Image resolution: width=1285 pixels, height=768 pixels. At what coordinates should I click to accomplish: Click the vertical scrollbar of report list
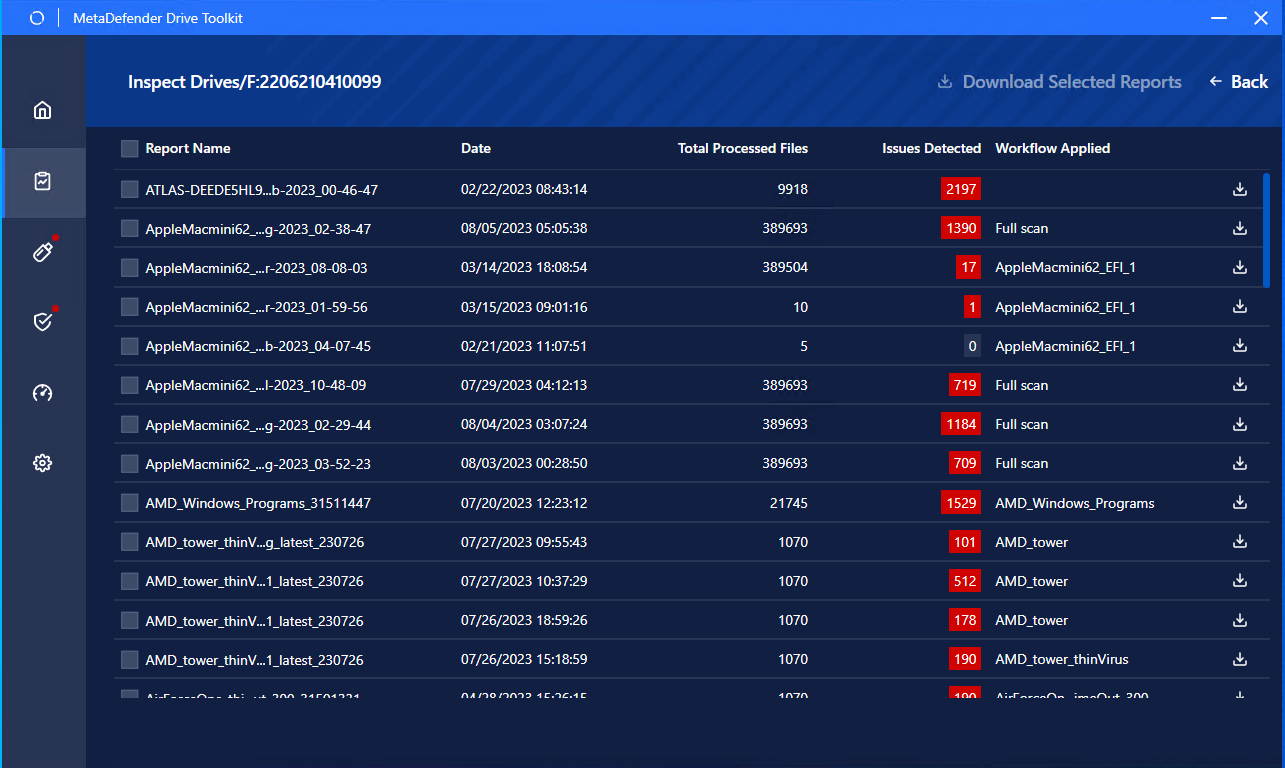(1267, 230)
